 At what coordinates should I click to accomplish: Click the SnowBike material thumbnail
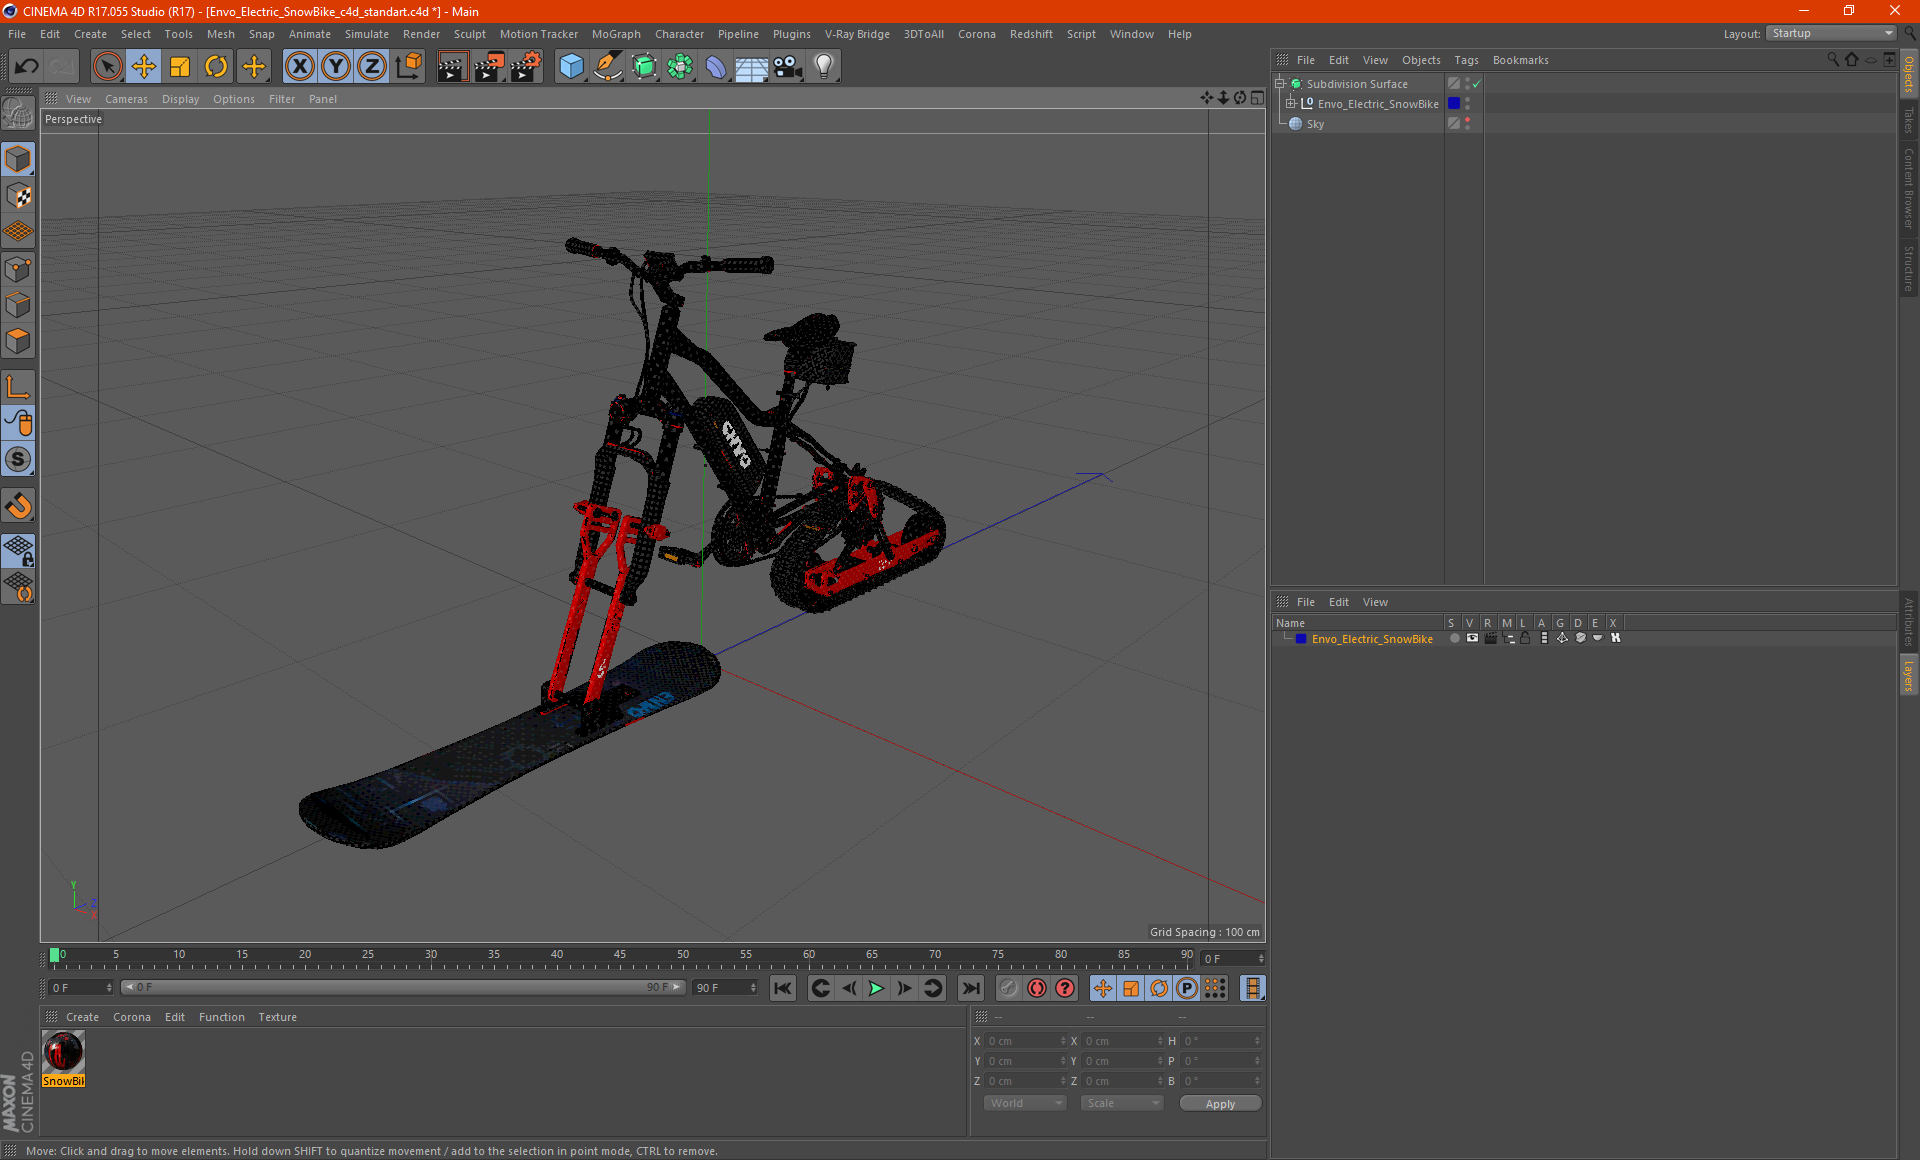pos(63,1052)
